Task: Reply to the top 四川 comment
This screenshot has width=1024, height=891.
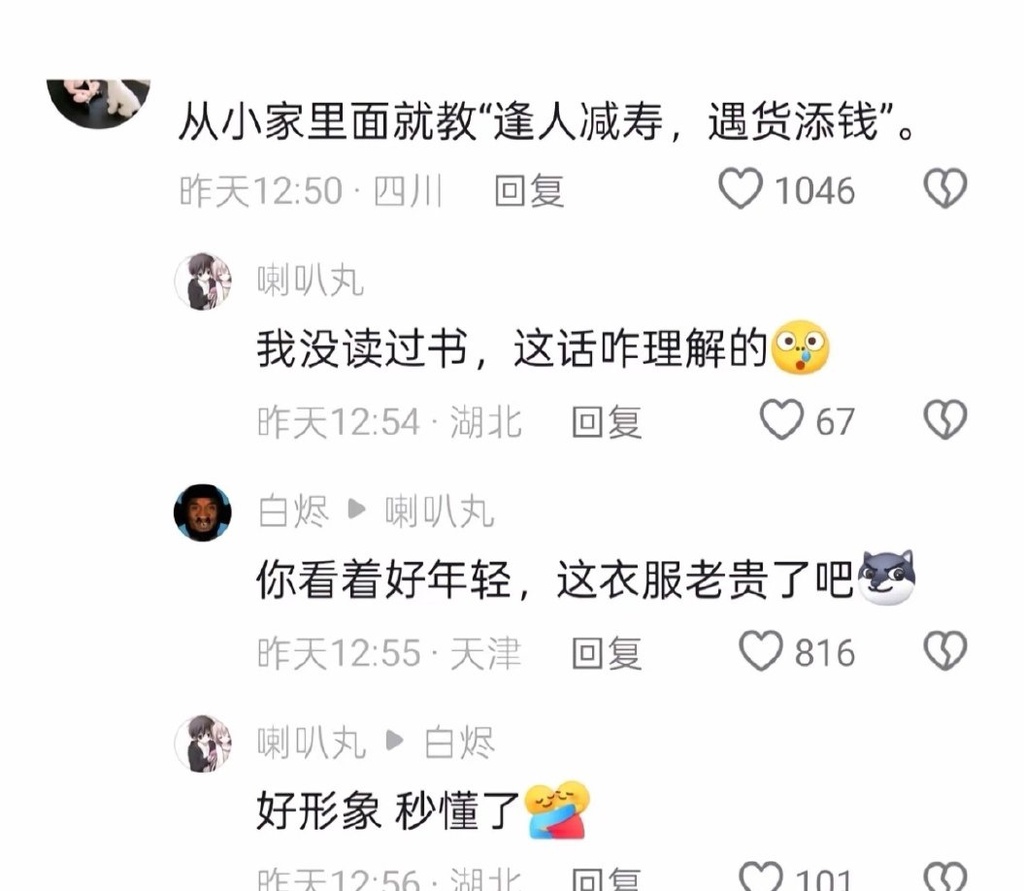Action: (x=529, y=191)
